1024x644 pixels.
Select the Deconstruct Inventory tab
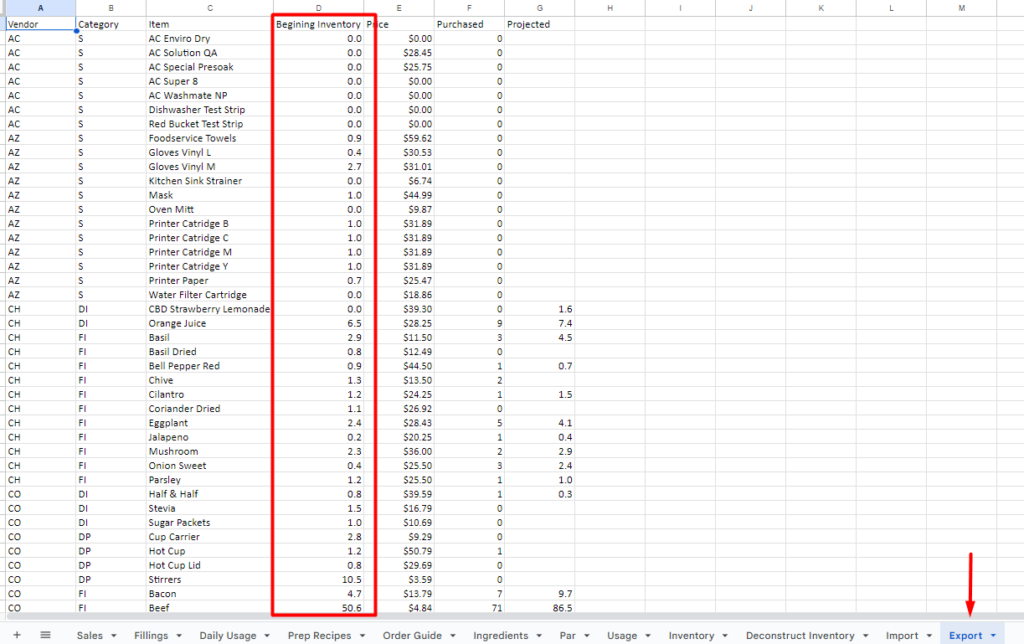tap(799, 635)
